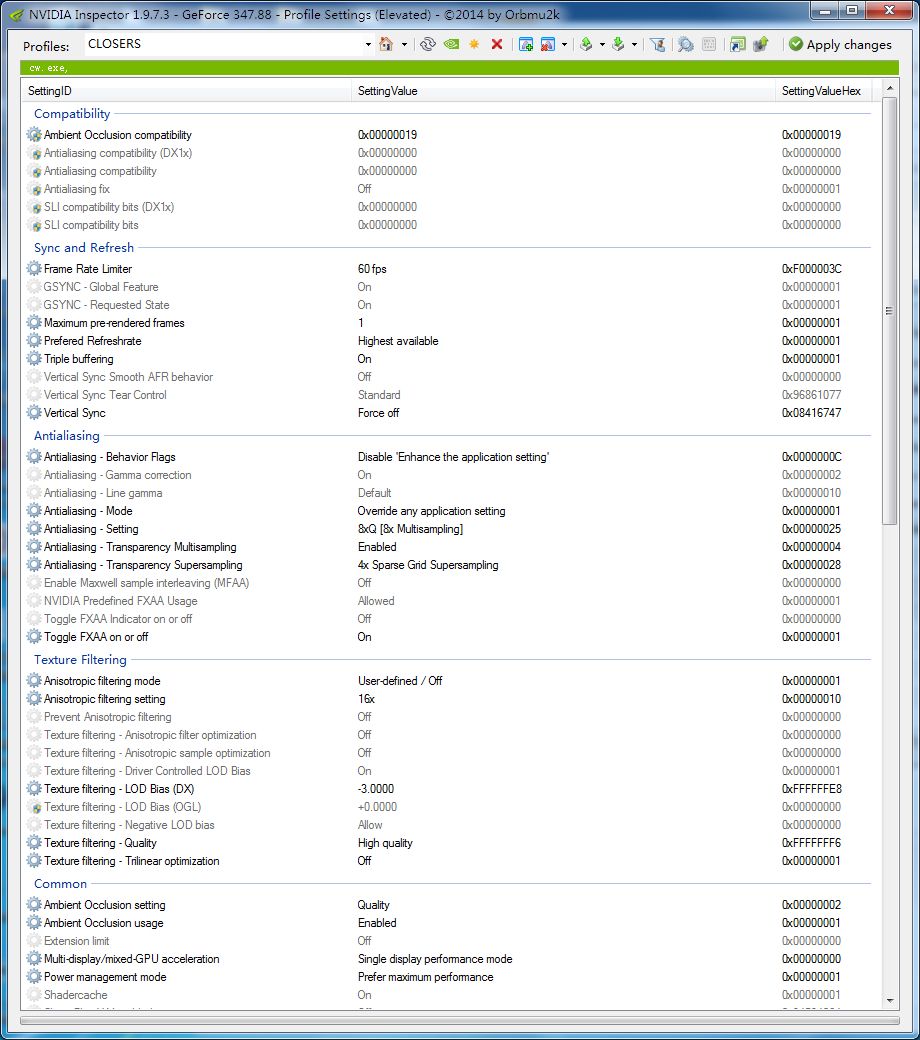
Task: Click 'Override any application setting' value
Action: coord(432,511)
